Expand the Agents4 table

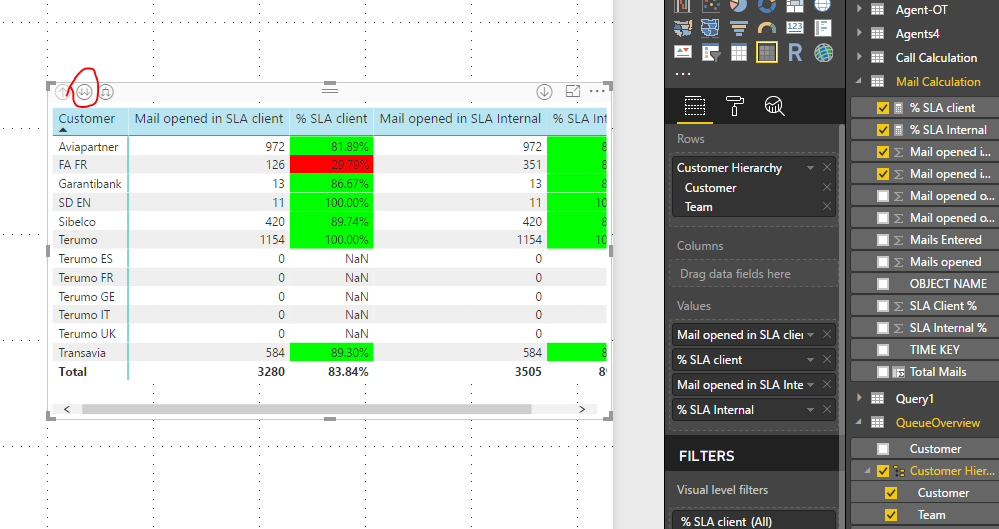pyautogui.click(x=859, y=33)
